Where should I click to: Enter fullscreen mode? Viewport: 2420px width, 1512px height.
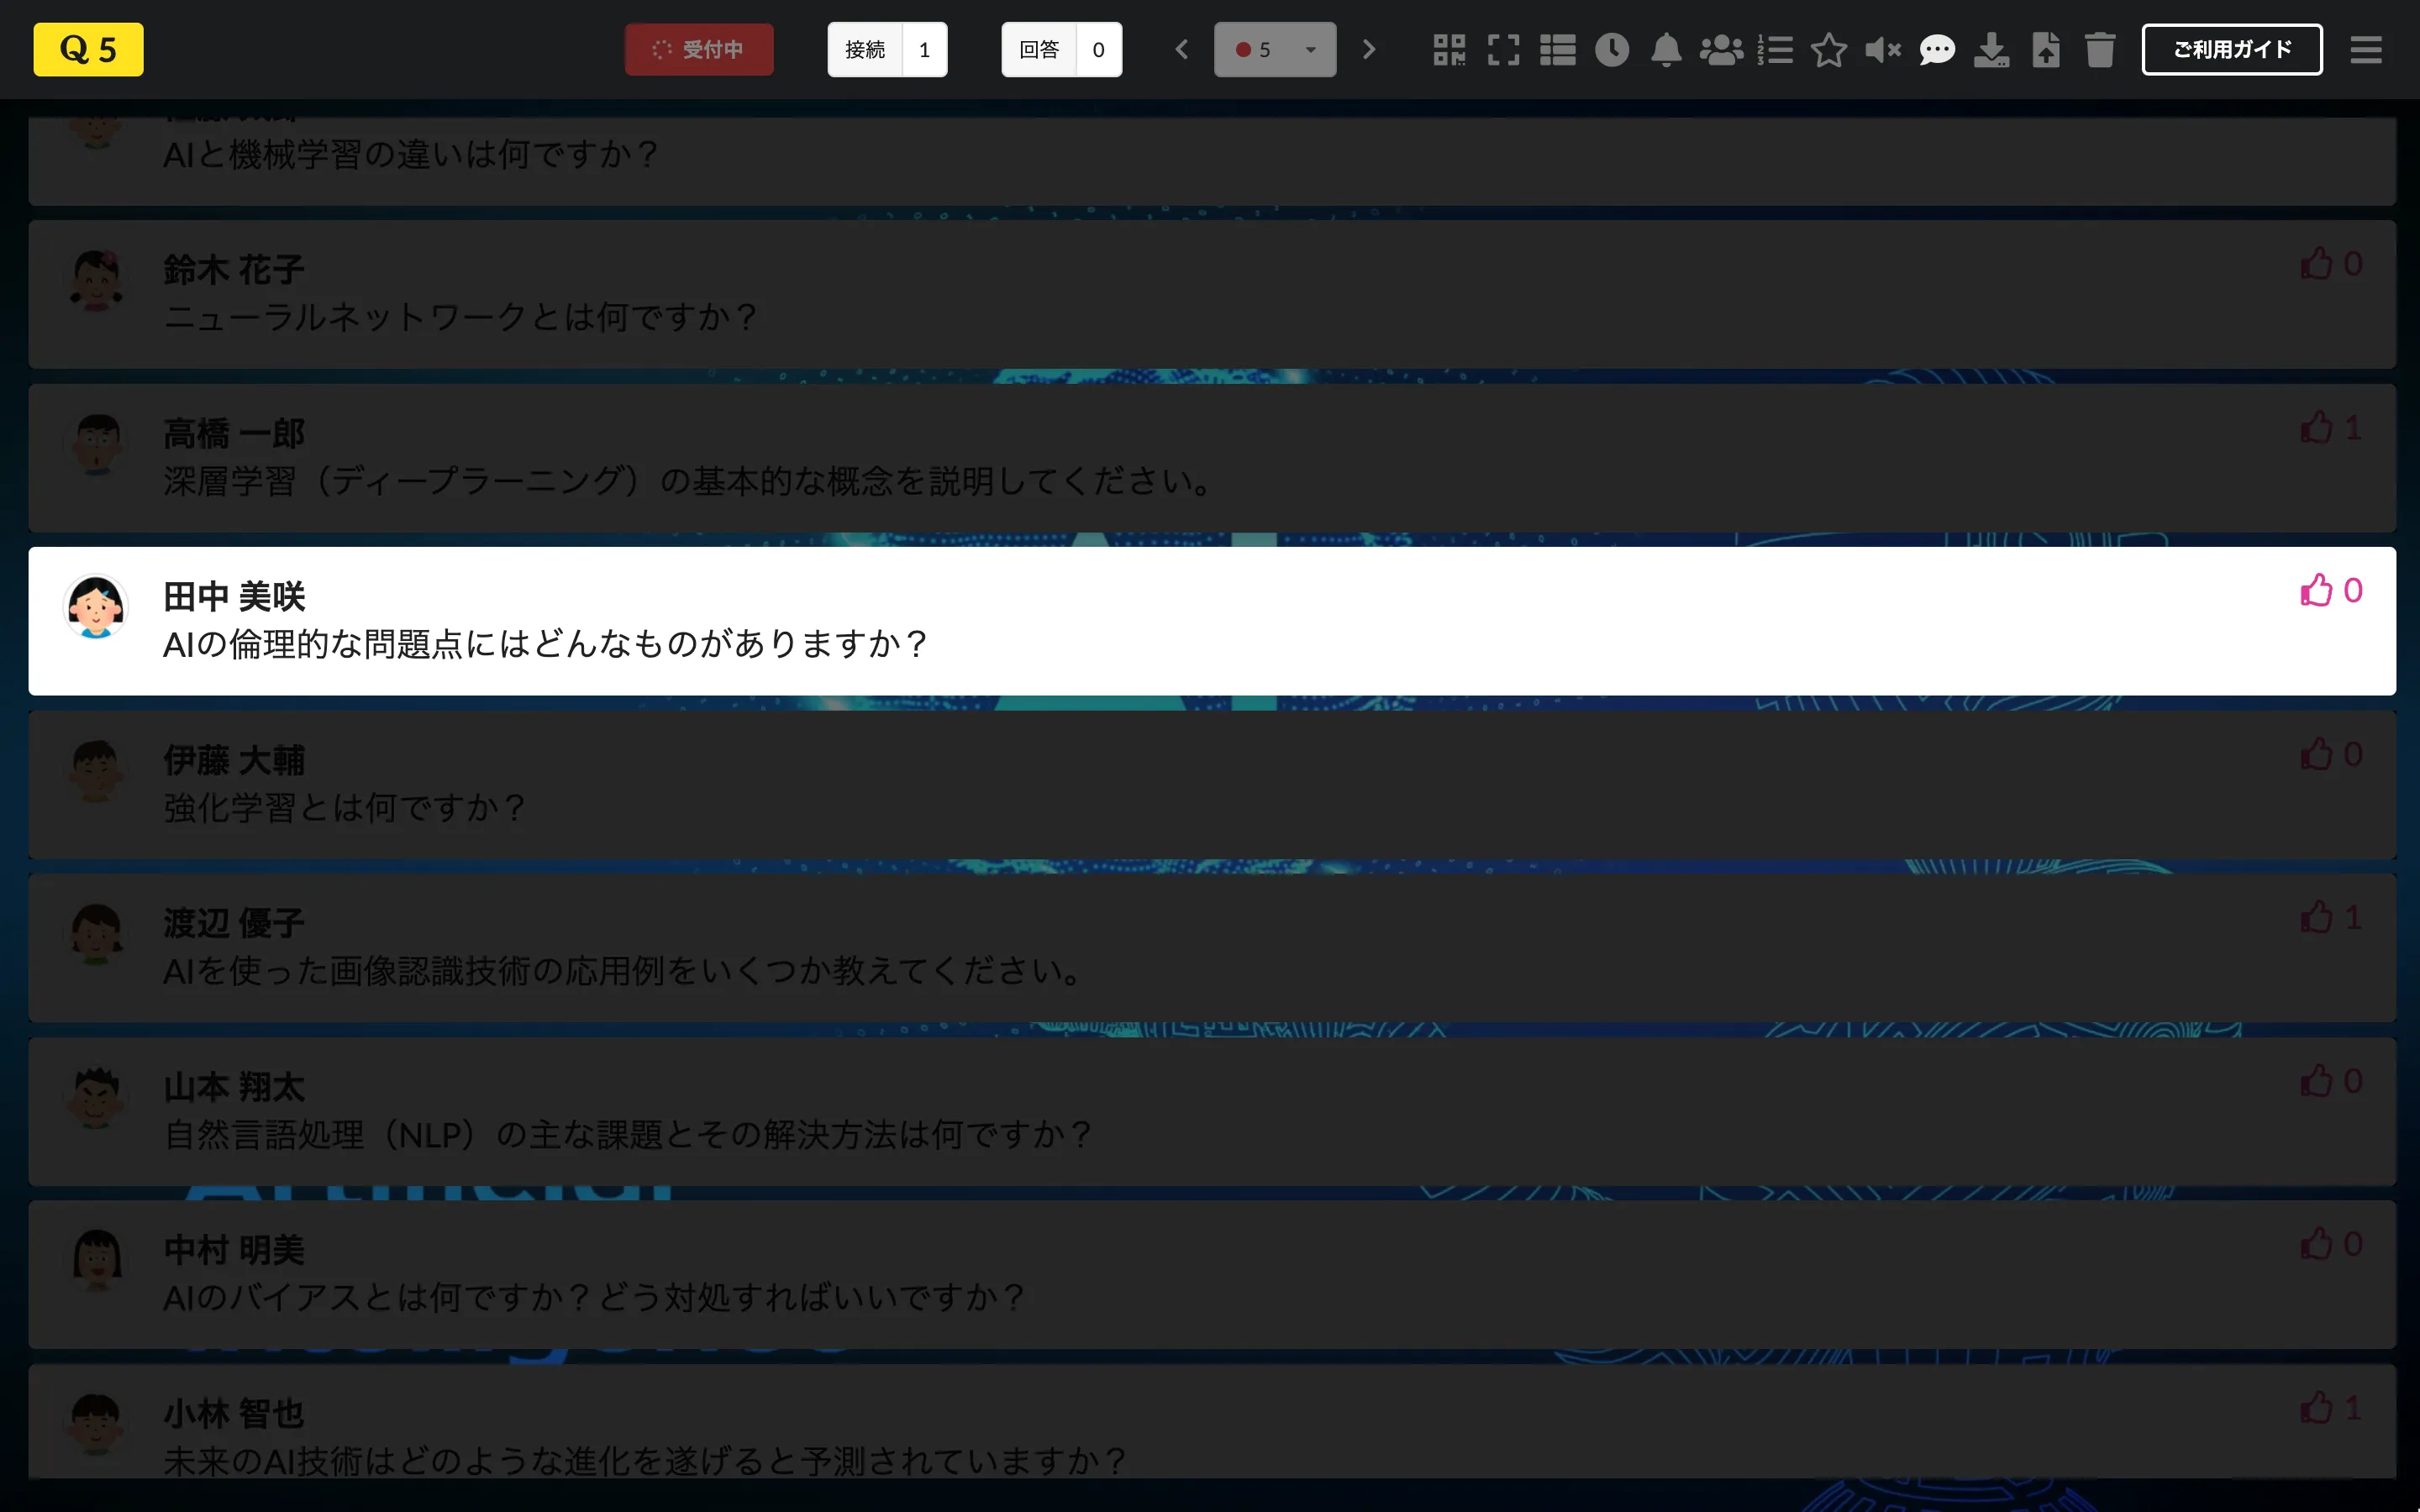coord(1503,49)
